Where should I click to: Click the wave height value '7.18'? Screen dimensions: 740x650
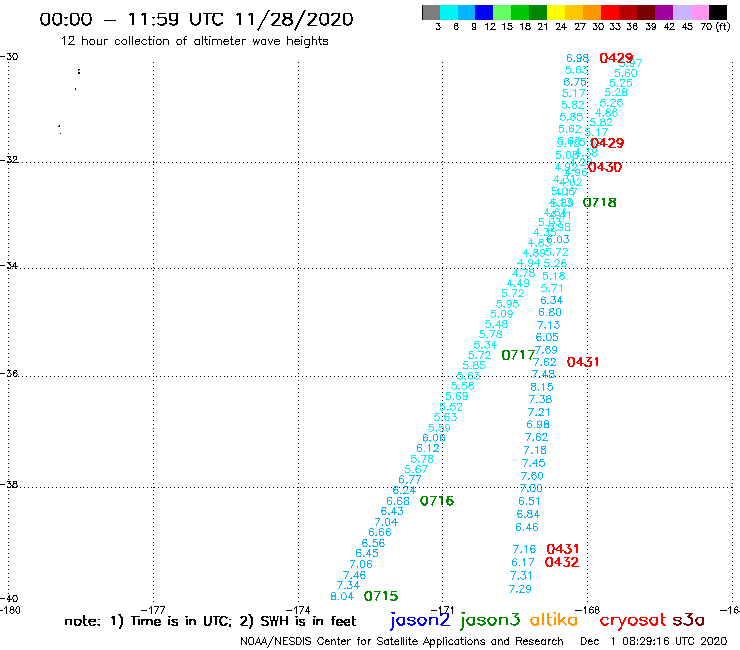(535, 450)
